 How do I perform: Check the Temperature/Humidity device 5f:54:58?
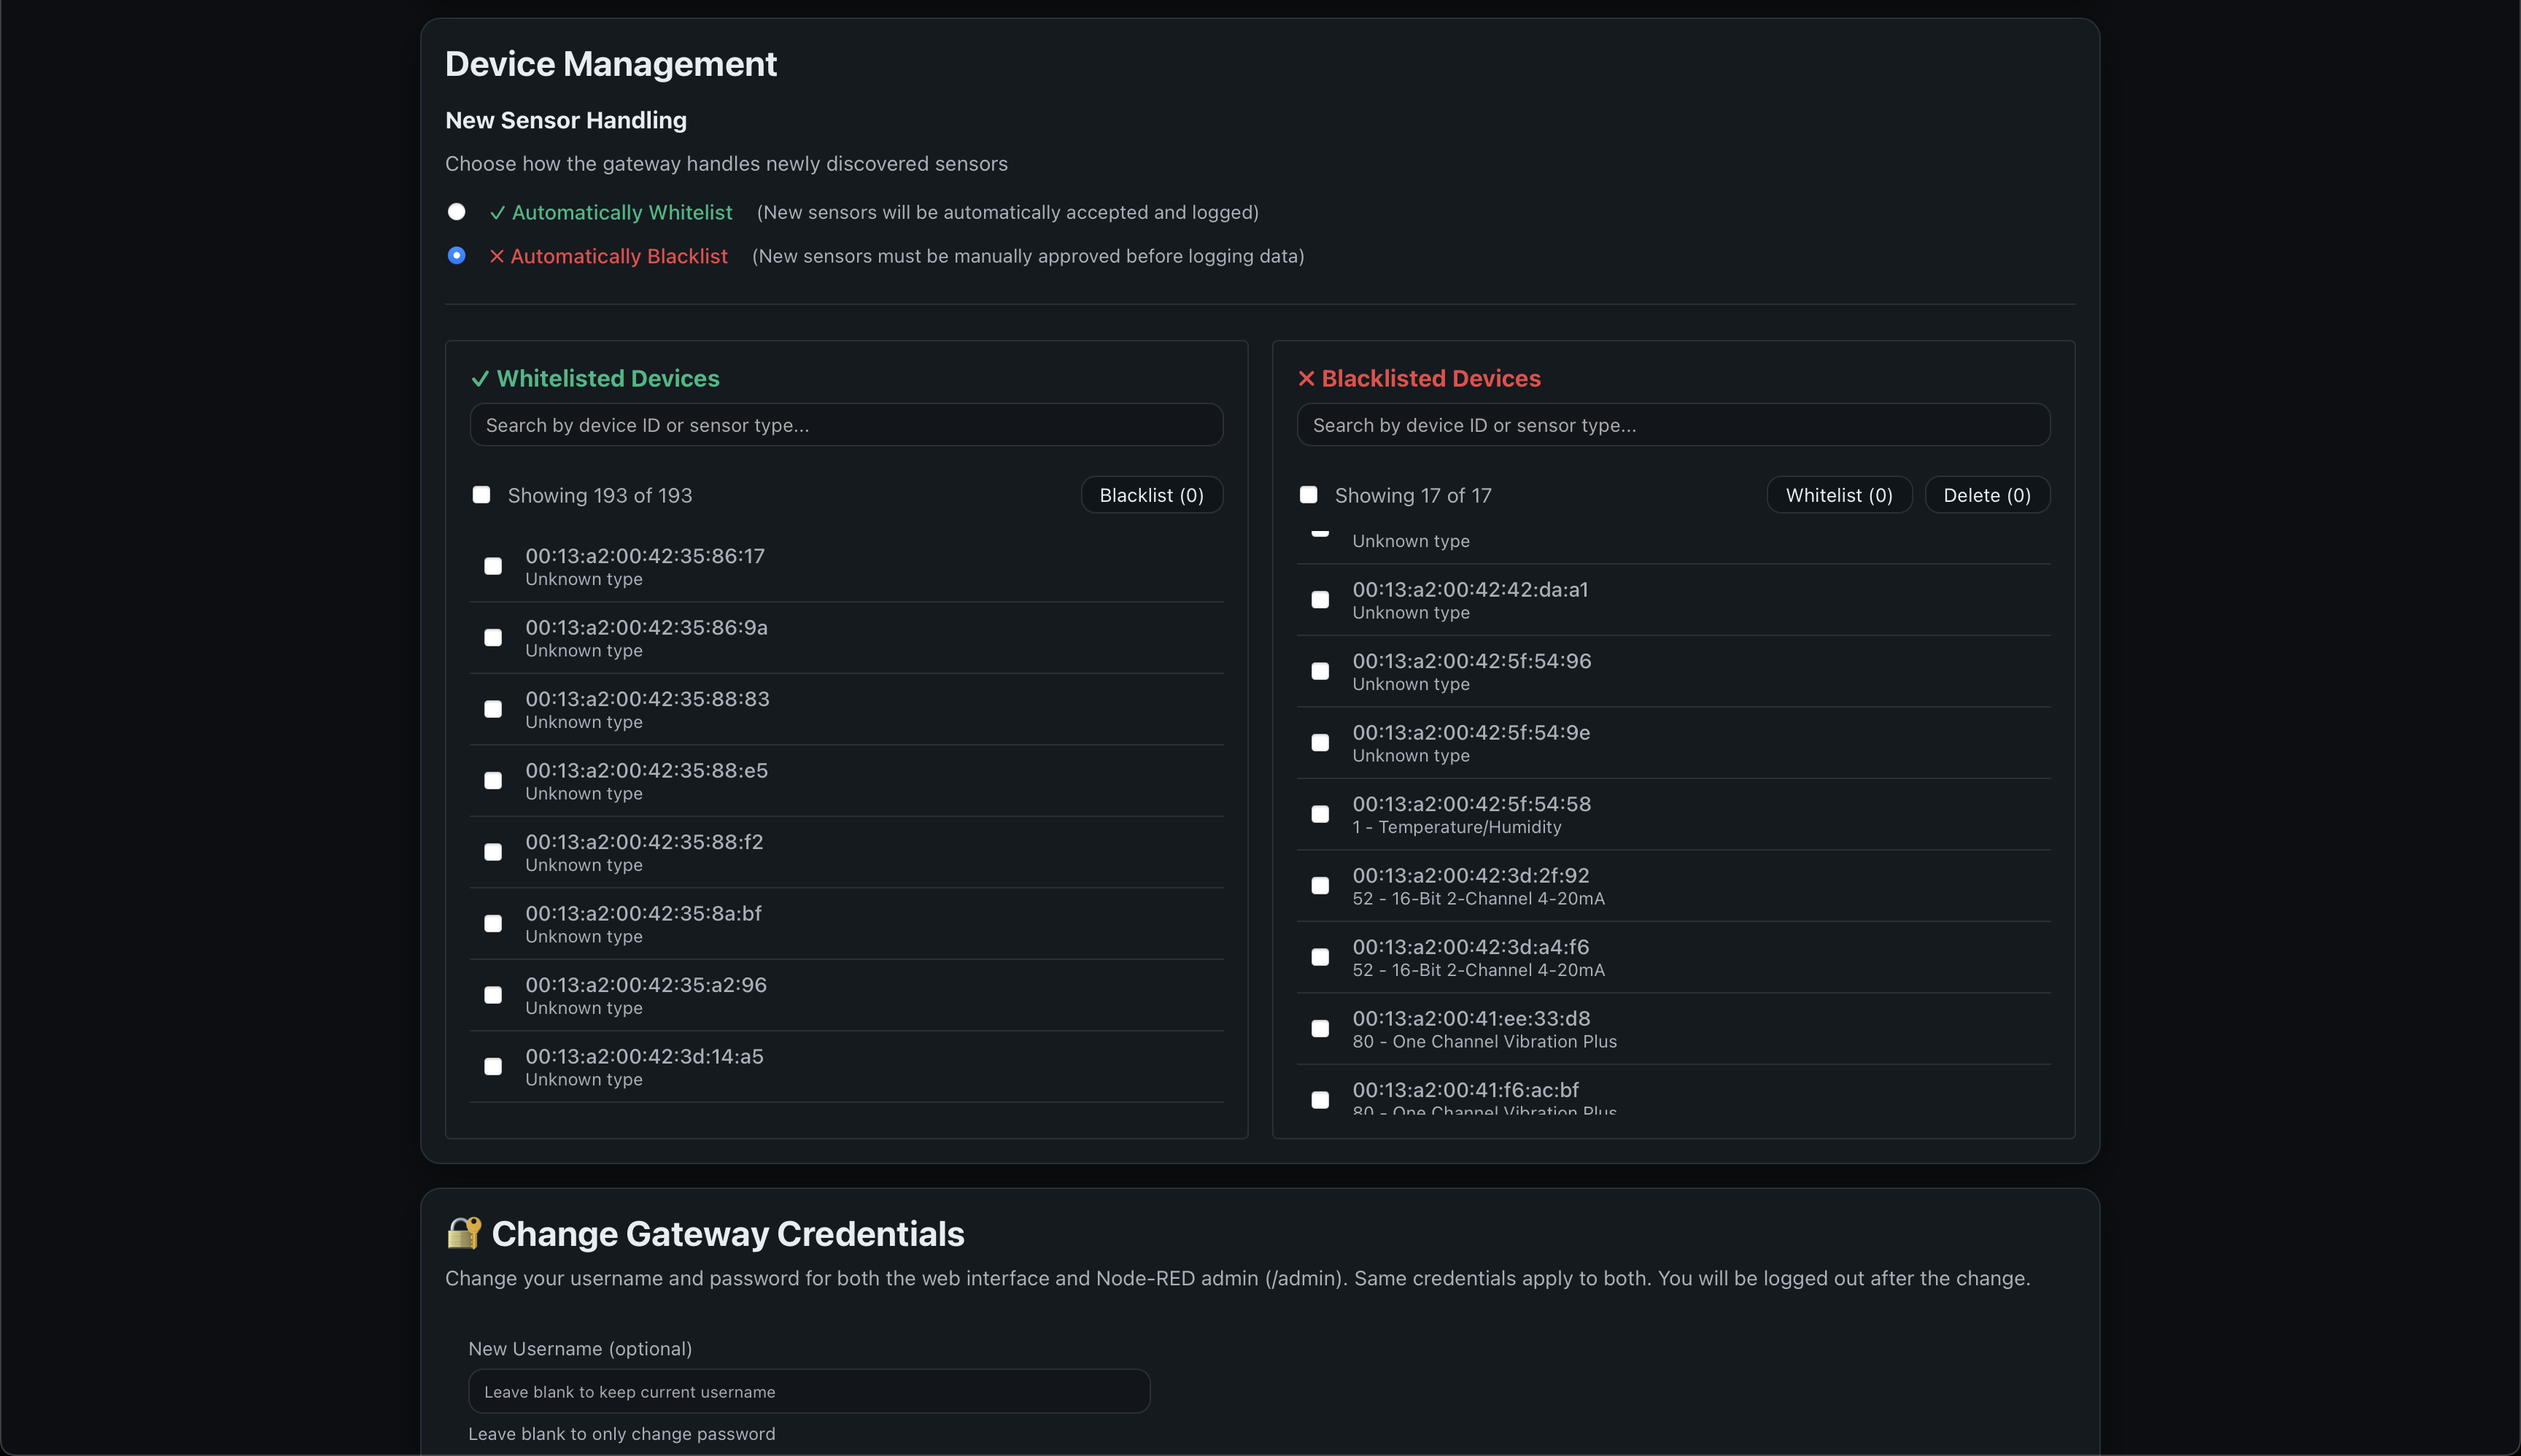1320,814
